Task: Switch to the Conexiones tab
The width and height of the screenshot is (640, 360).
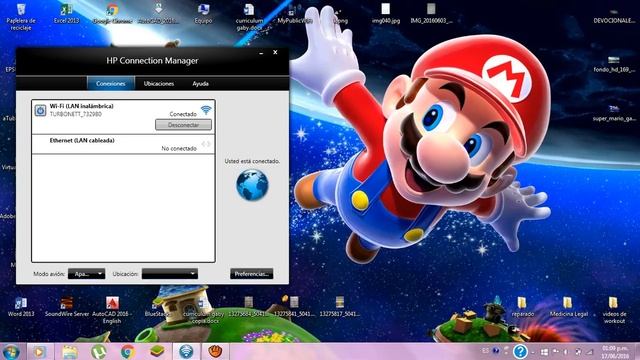Action: point(111,83)
